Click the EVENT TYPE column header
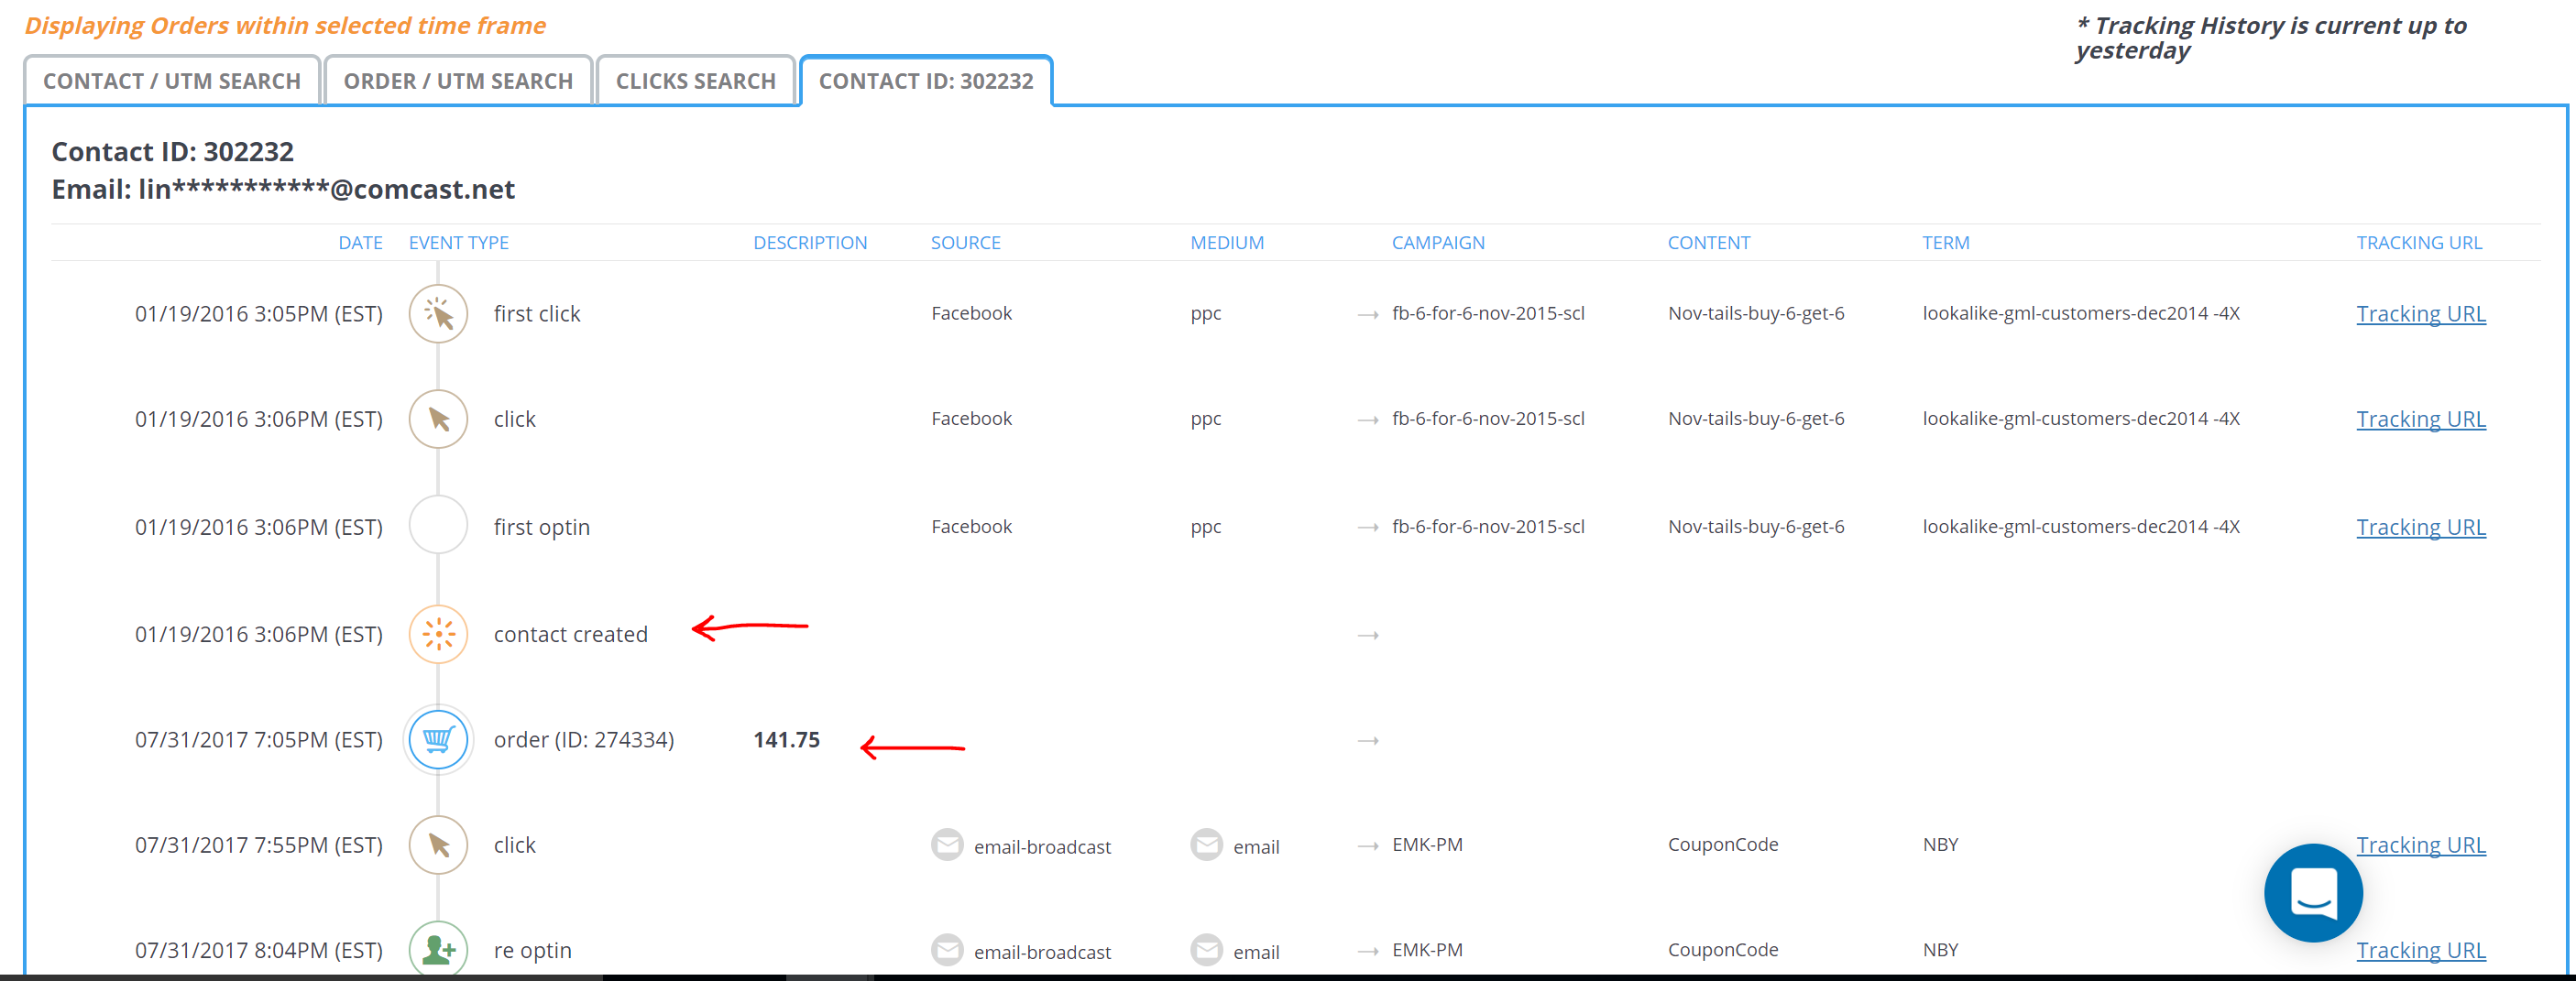This screenshot has width=2576, height=981. point(459,243)
